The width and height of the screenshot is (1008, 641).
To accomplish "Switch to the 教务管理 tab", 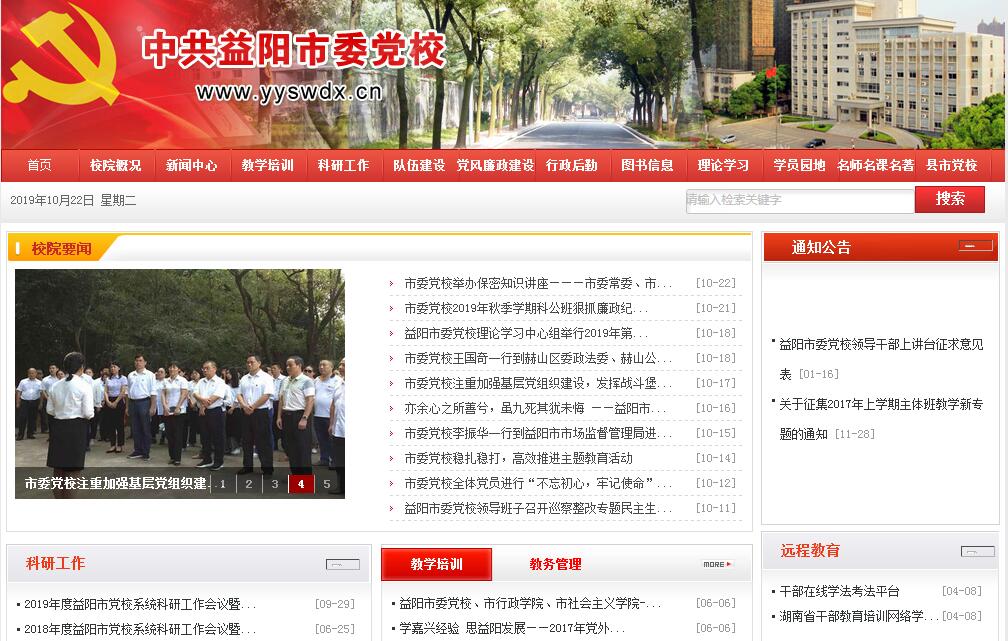I will pyautogui.click(x=555, y=564).
